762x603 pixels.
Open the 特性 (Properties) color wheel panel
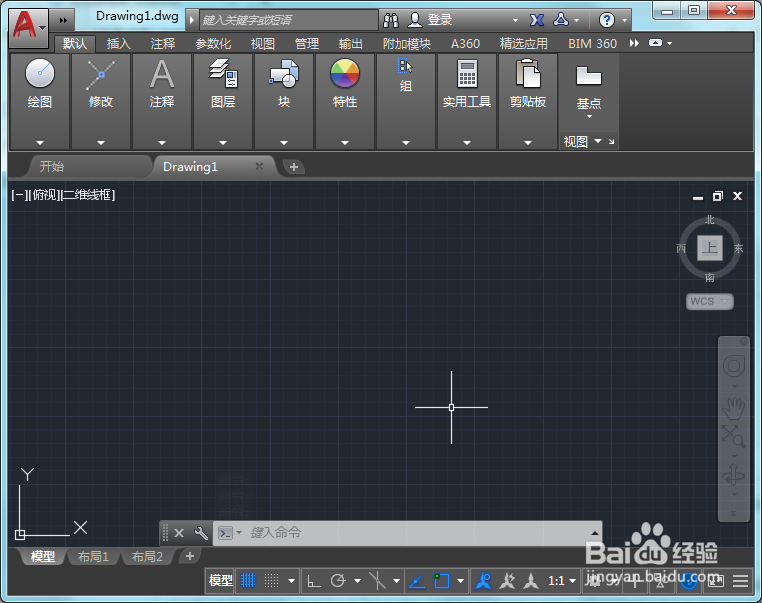pyautogui.click(x=345, y=83)
